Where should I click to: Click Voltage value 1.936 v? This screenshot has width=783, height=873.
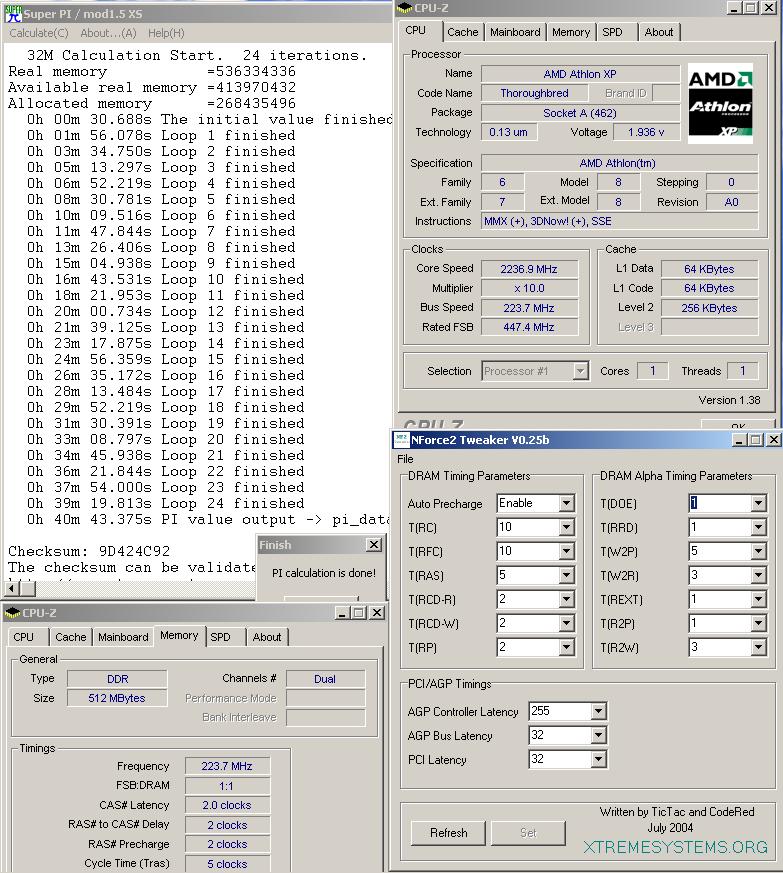[646, 132]
